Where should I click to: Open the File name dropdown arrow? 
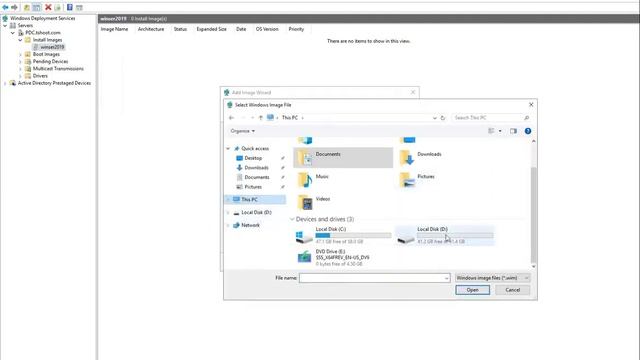447,278
